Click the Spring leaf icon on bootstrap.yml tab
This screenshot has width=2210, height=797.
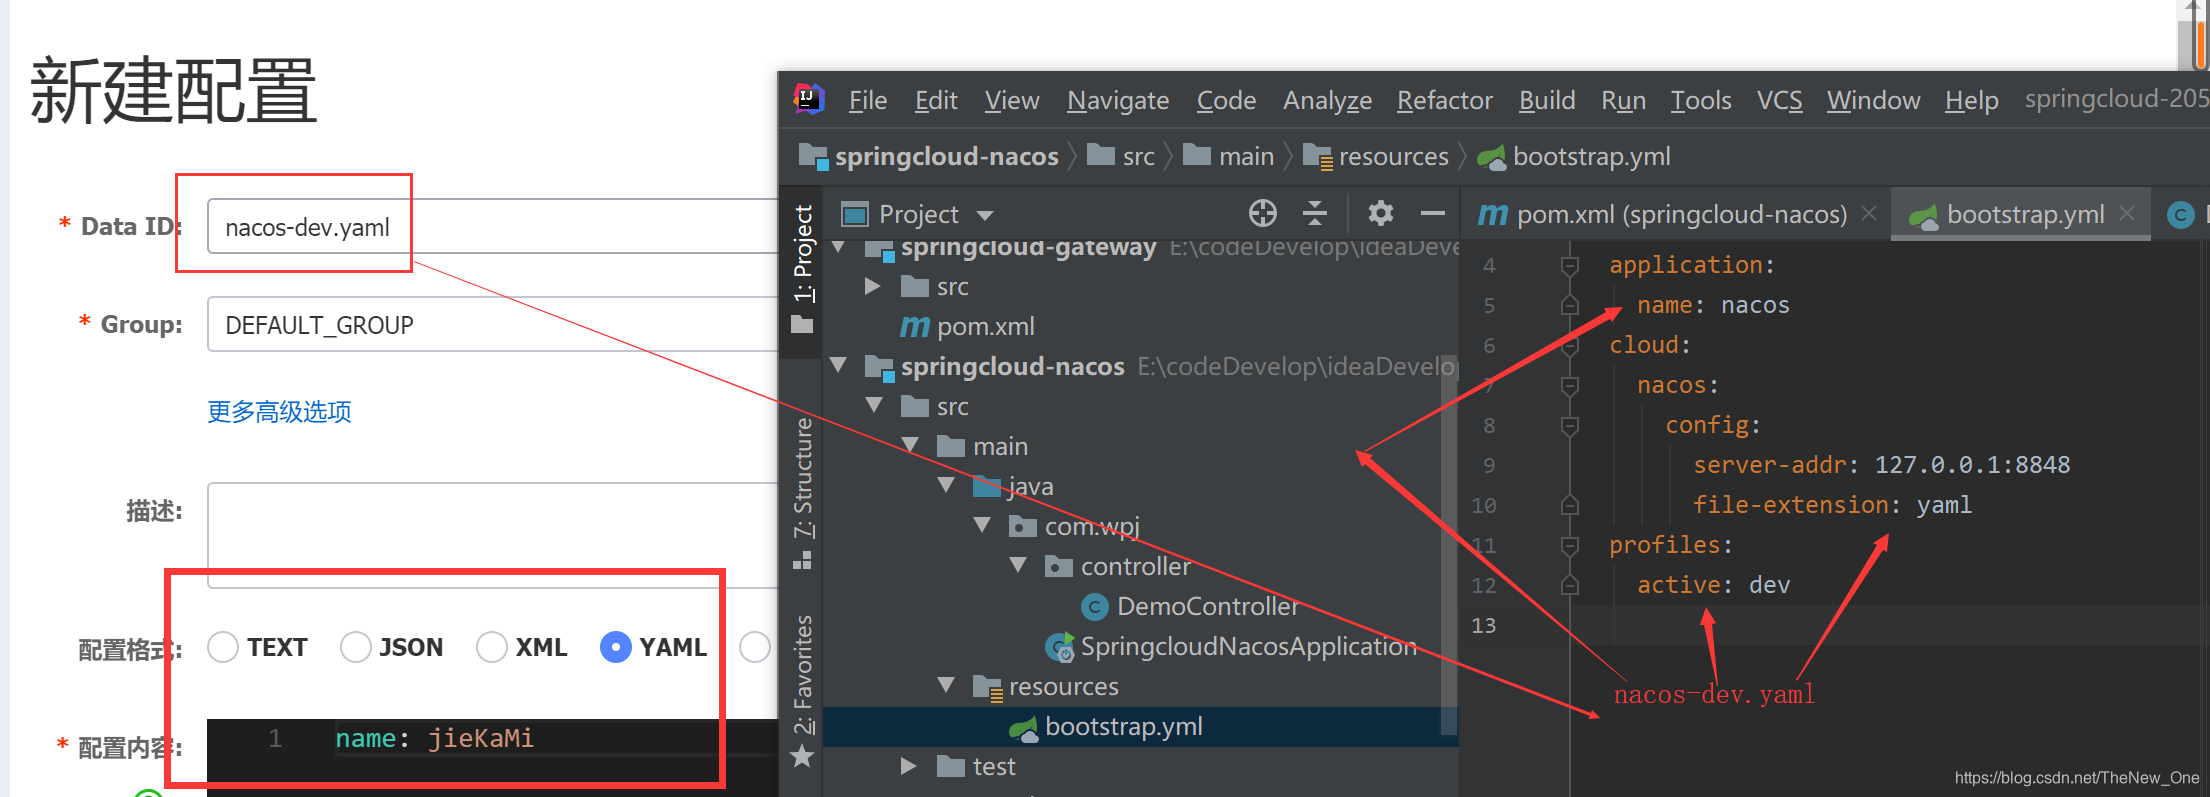click(x=1923, y=215)
